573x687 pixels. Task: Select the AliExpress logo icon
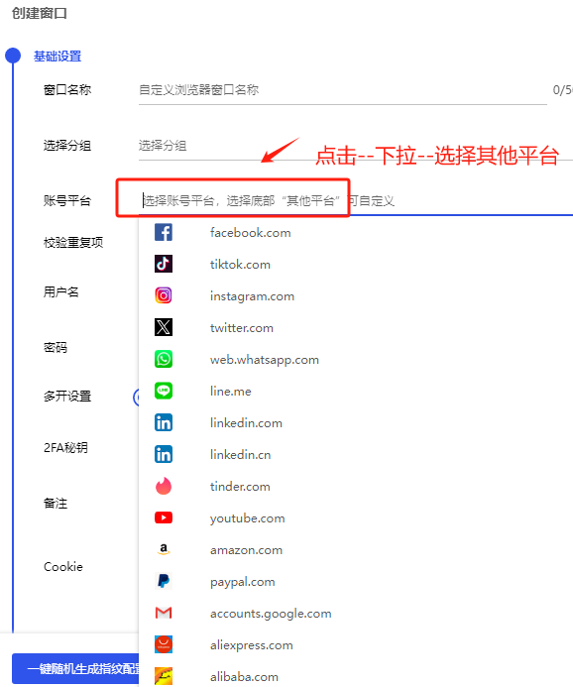pos(163,645)
